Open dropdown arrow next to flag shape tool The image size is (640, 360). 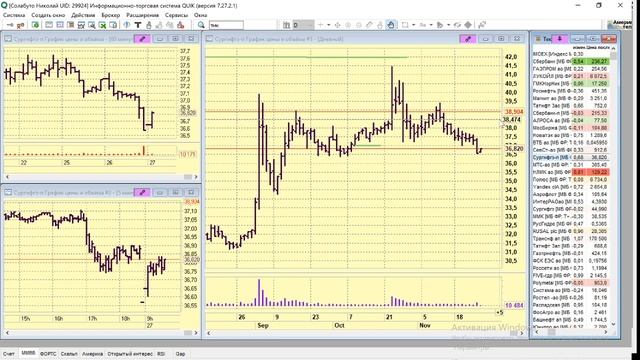tap(449, 25)
